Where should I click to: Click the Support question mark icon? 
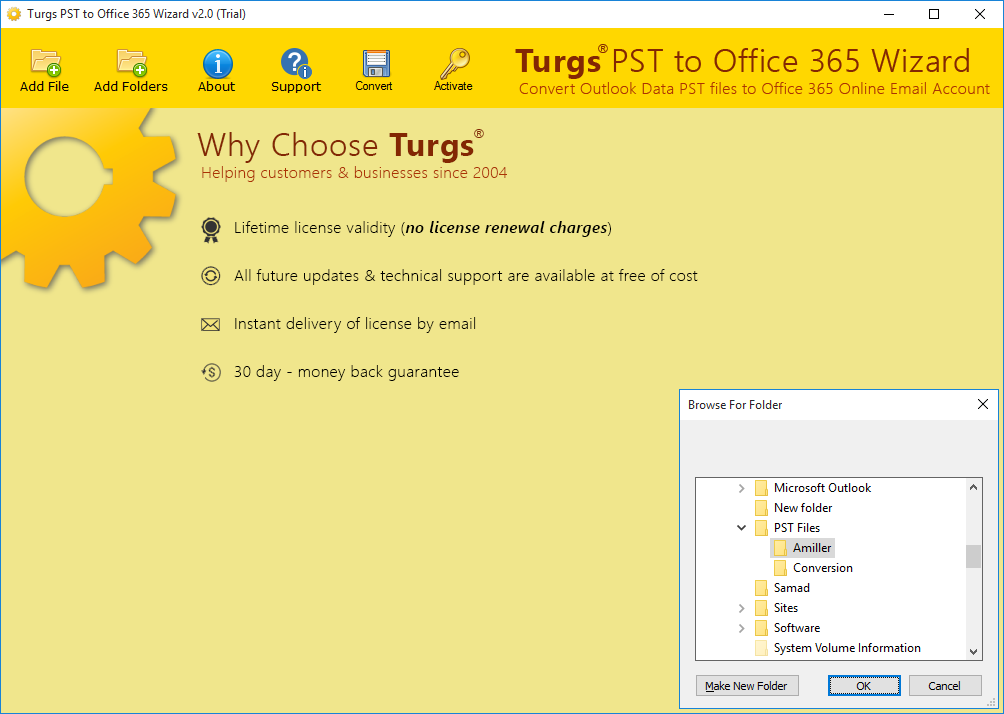296,63
